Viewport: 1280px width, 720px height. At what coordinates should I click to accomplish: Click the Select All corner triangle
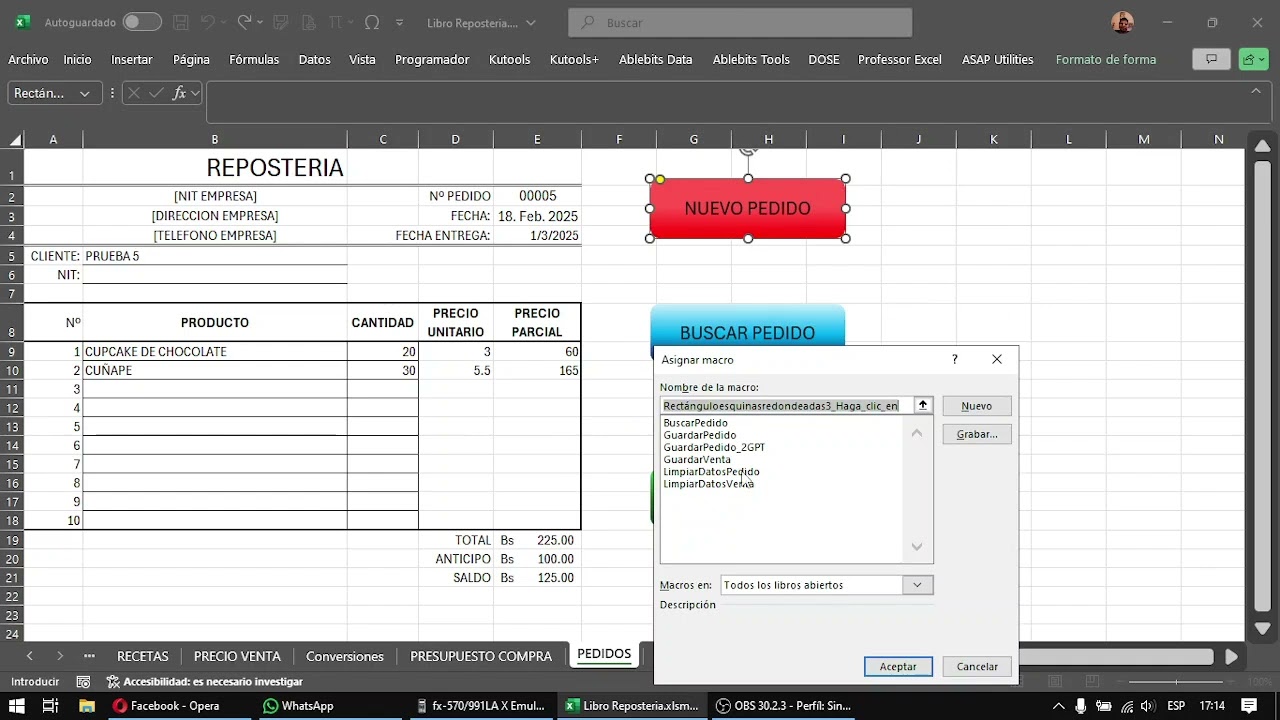pos(13,139)
